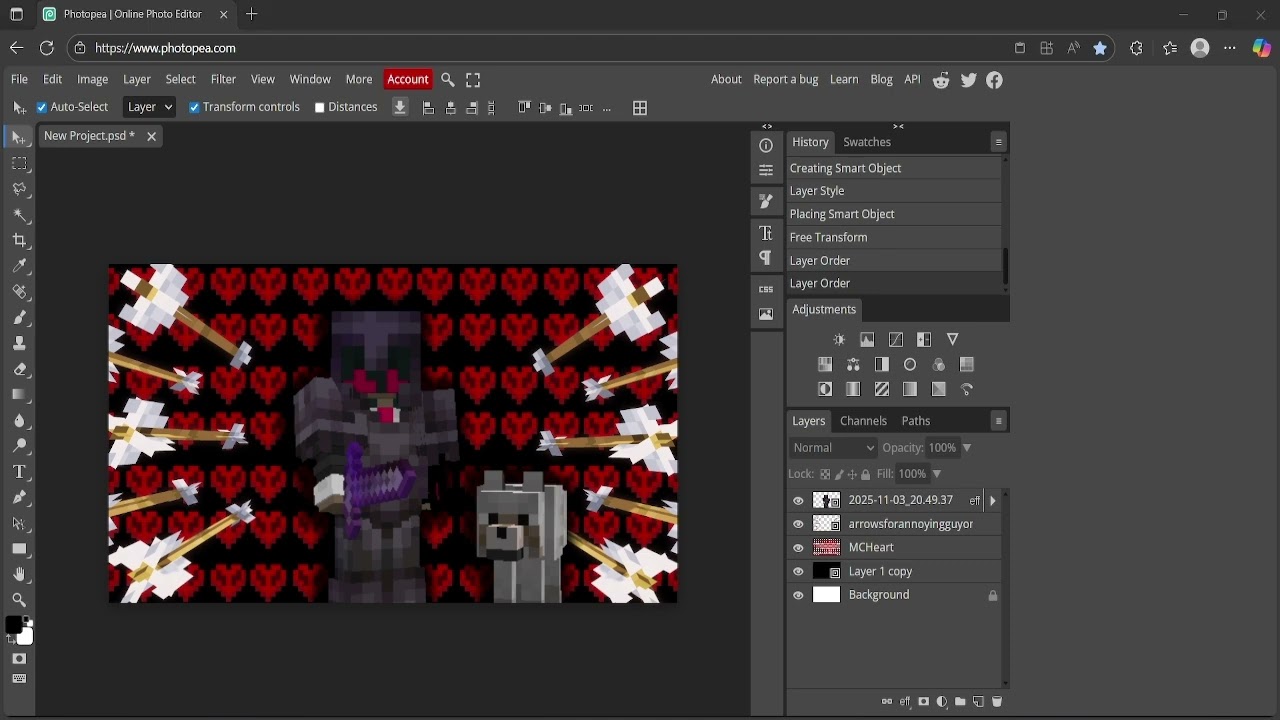Uncheck the Auto-Select checkbox
This screenshot has height=720, width=1280.
pyautogui.click(x=42, y=107)
